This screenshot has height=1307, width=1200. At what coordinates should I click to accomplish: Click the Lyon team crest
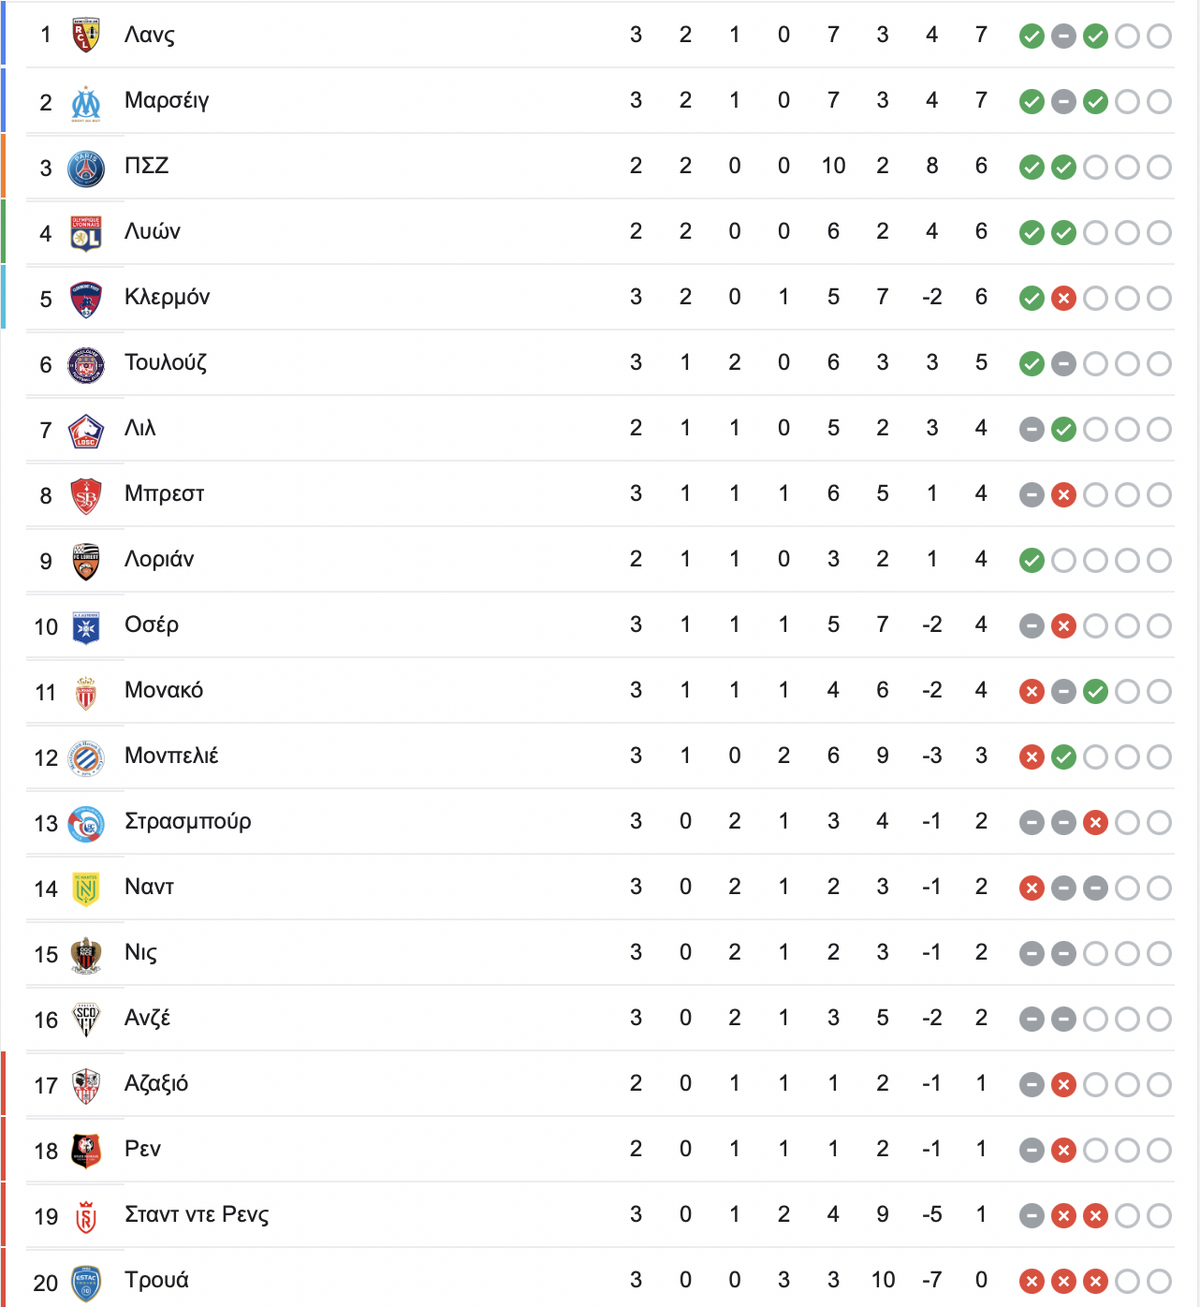point(86,233)
